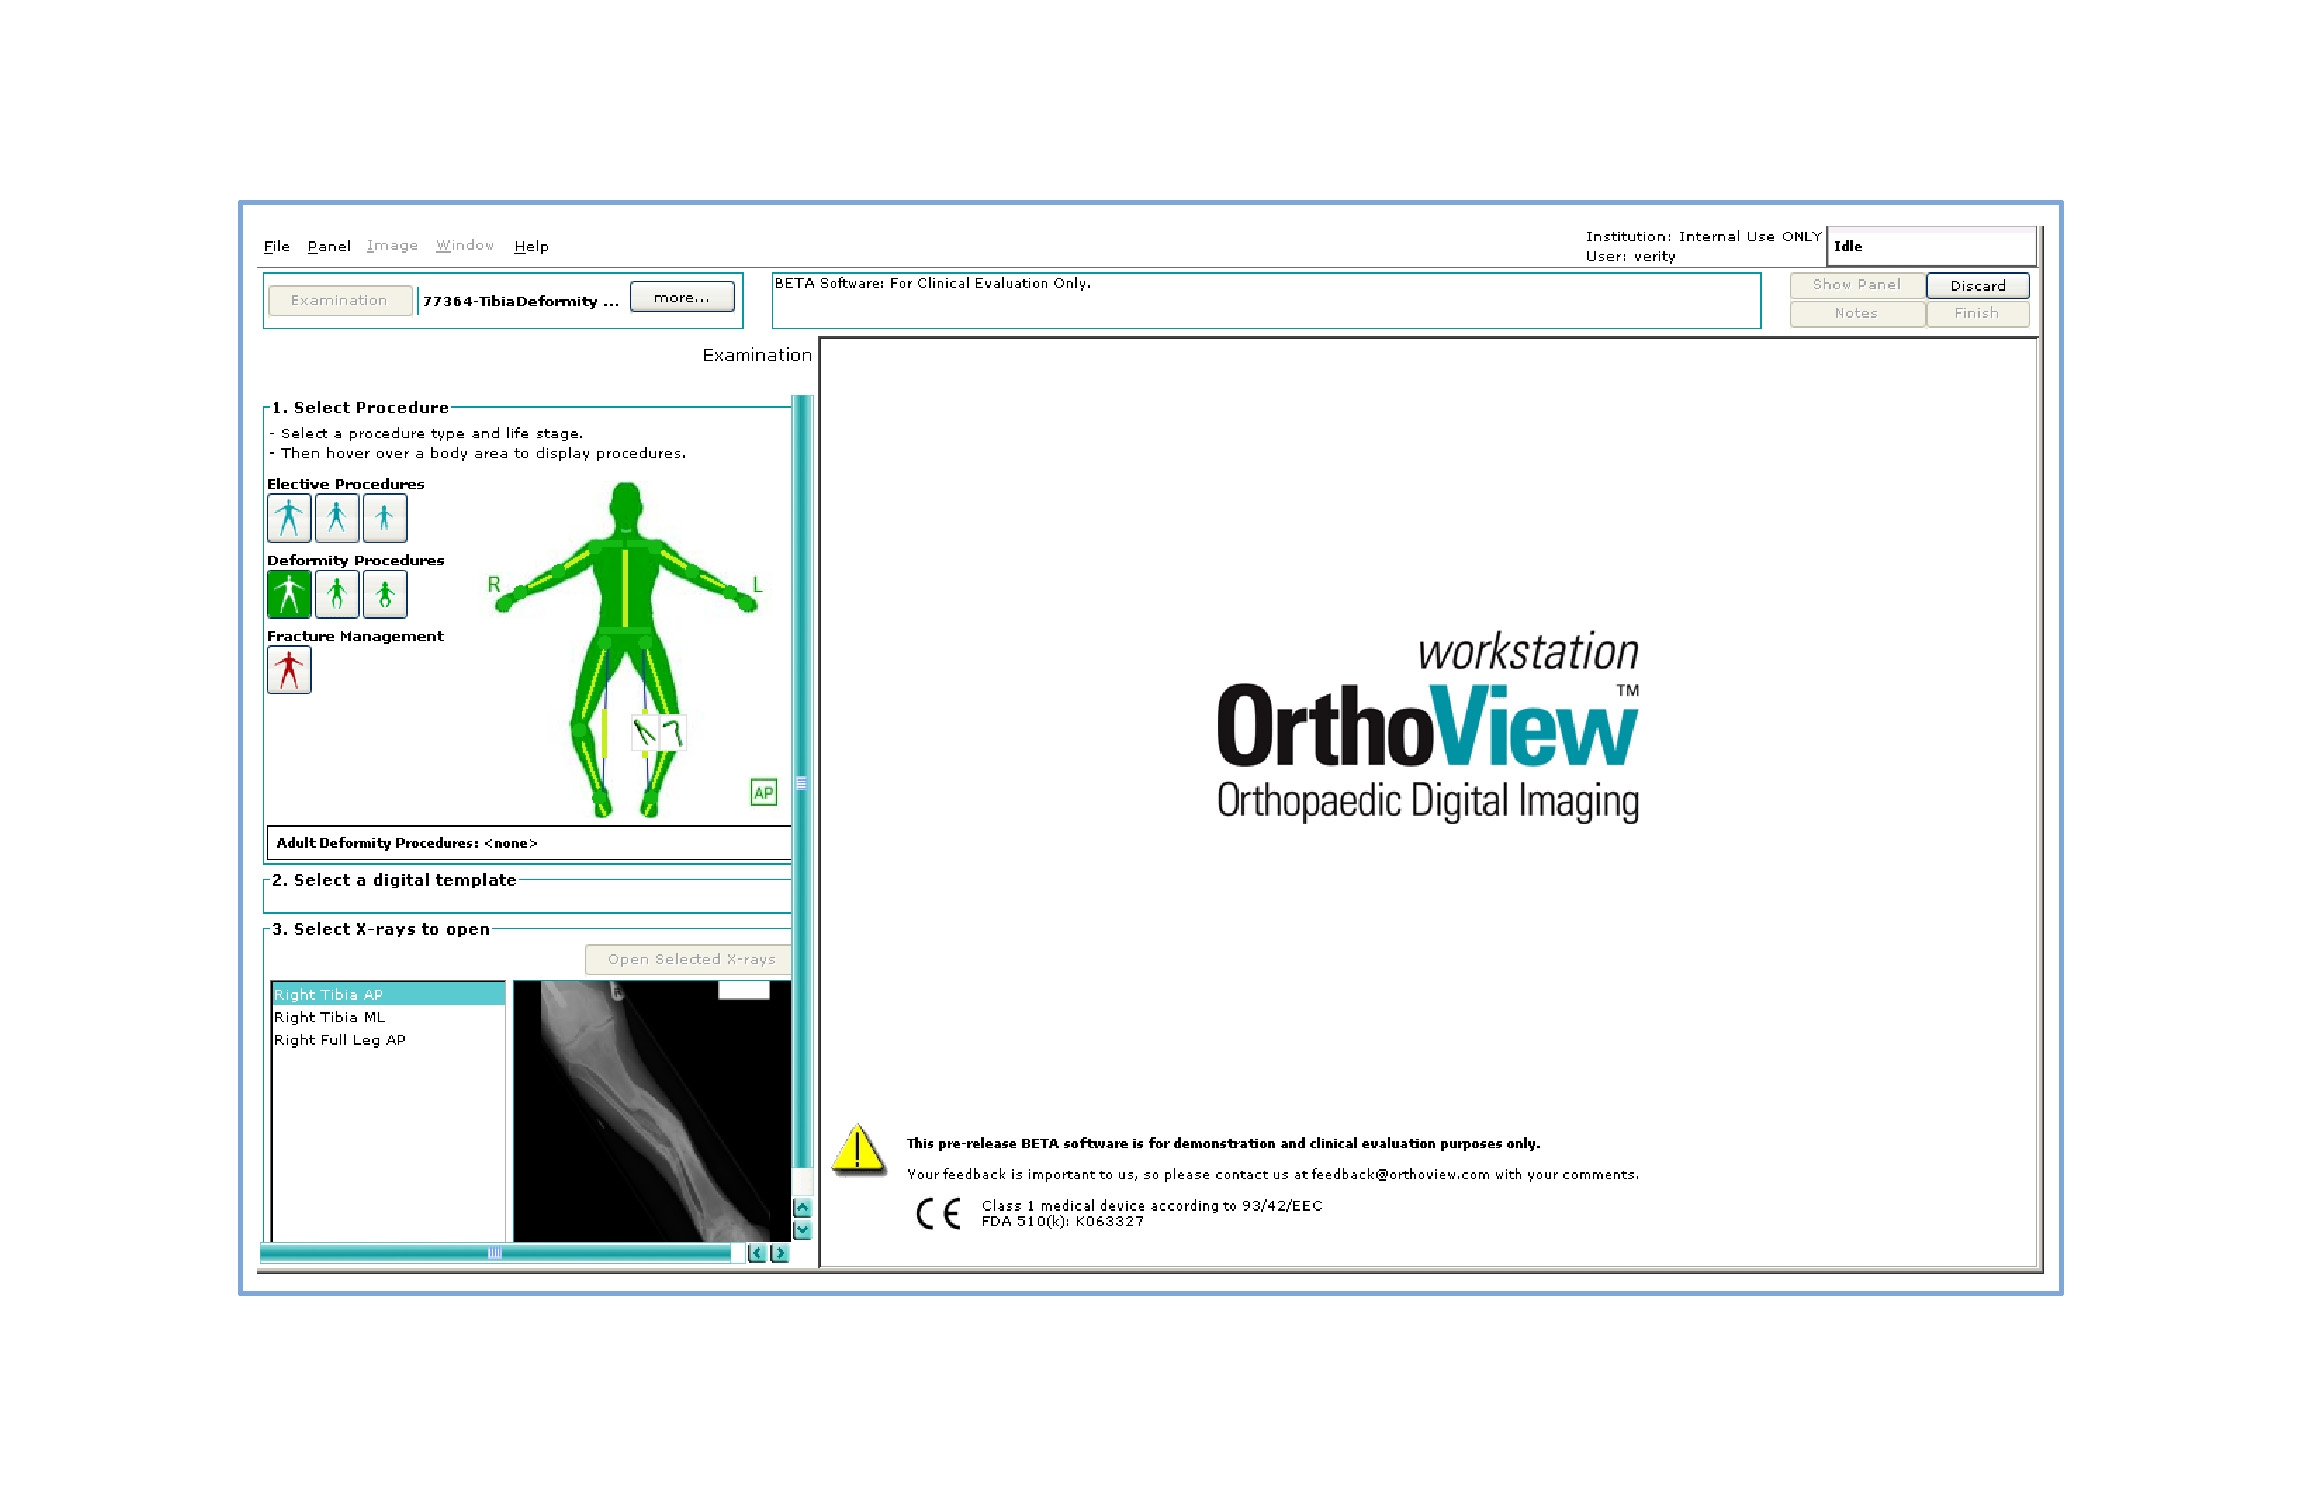This screenshot has height=1500, width=2300.
Task: Click scroll up arrow of side panel
Action: point(802,1208)
